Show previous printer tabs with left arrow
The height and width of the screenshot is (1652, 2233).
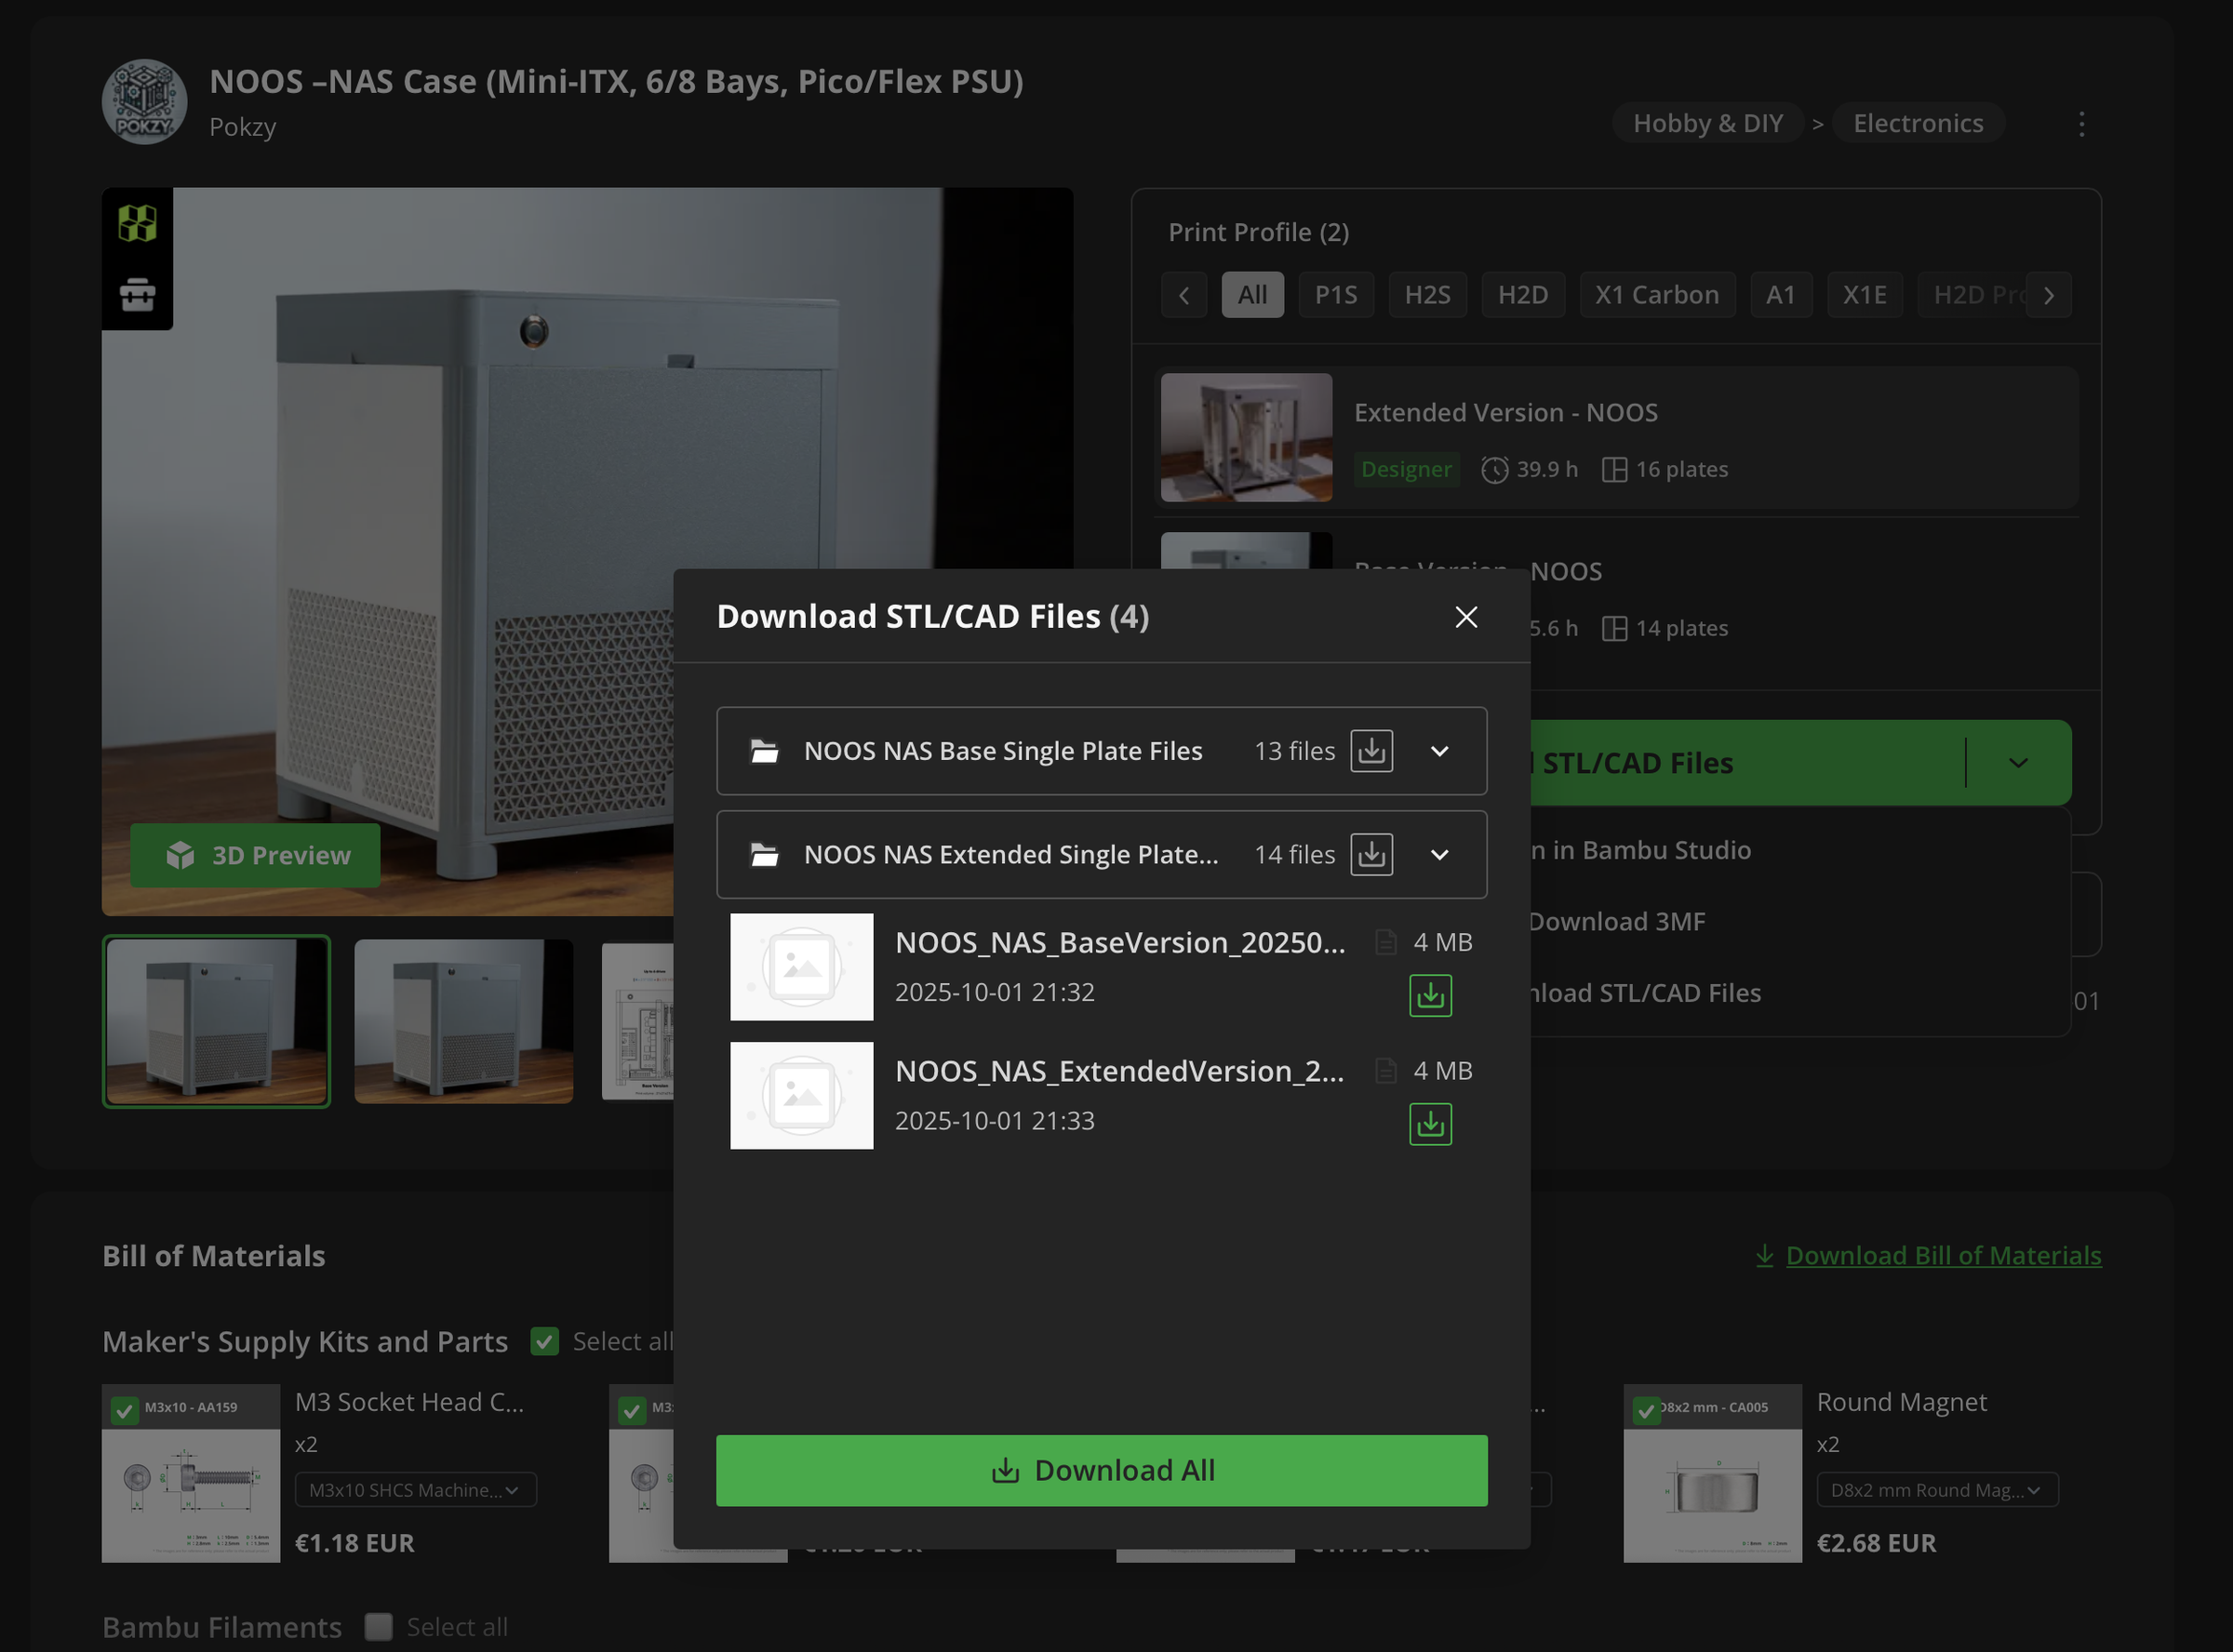(x=1184, y=295)
